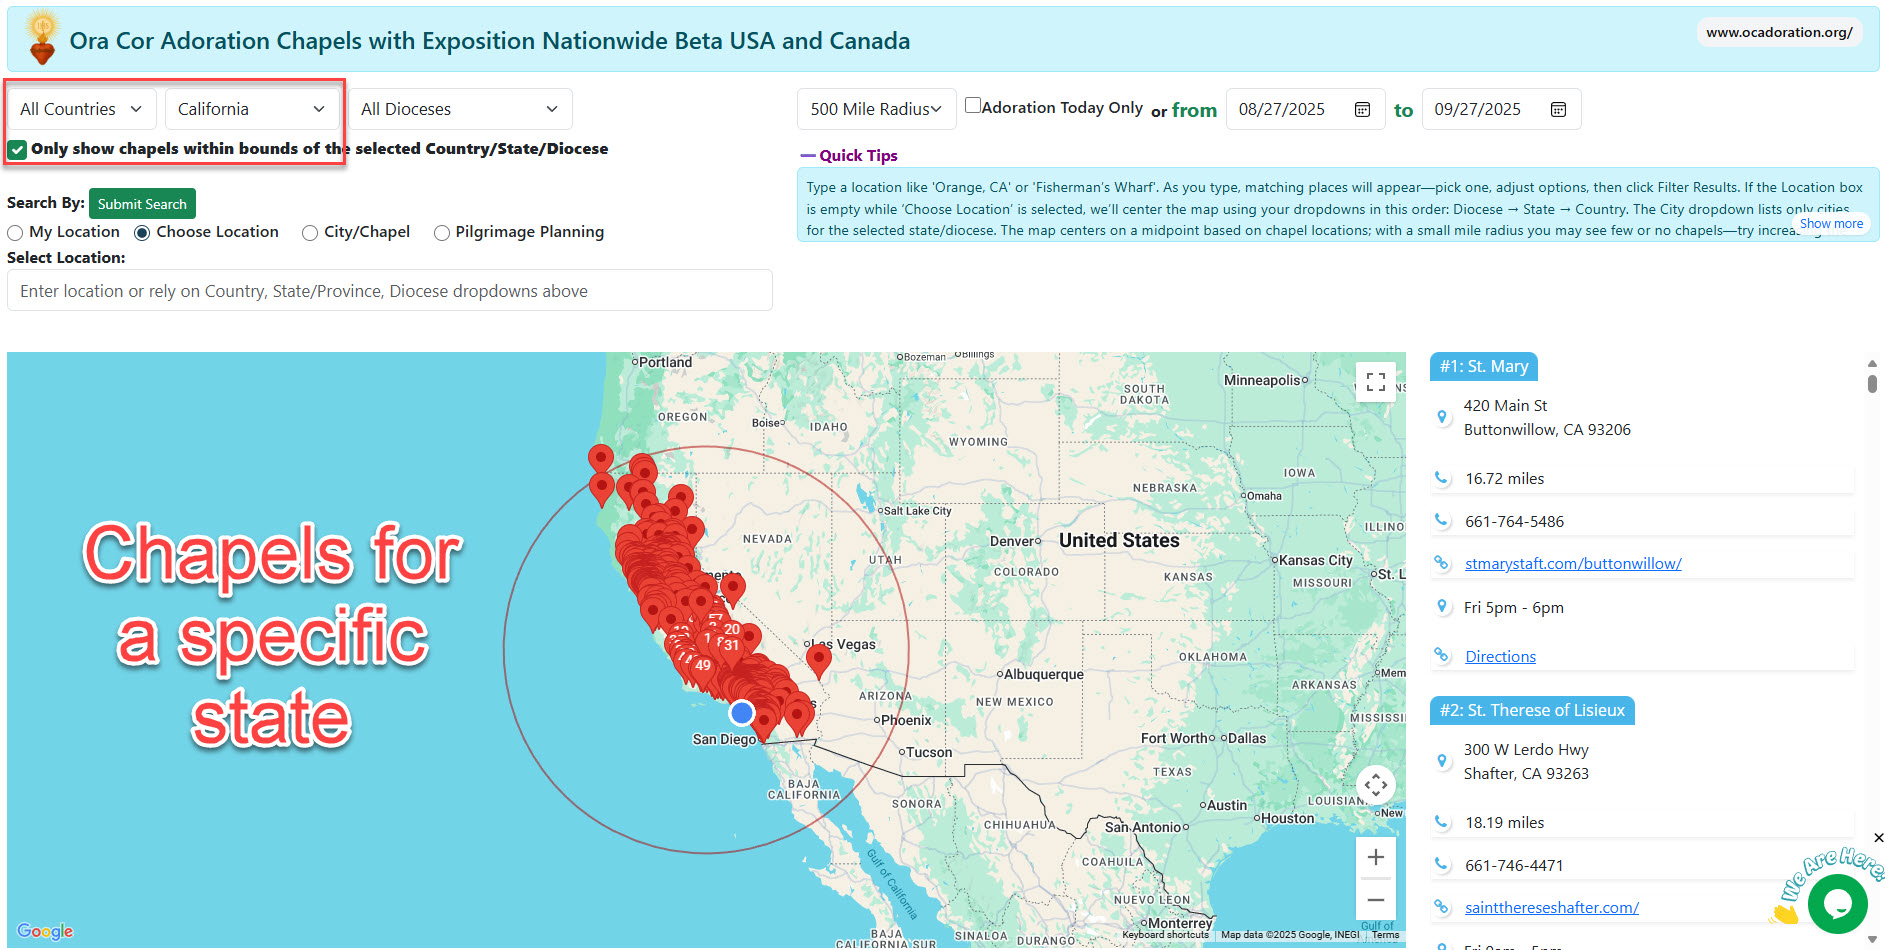
Task: Select the Pilgrimage Planning radio option
Action: pyautogui.click(x=441, y=233)
